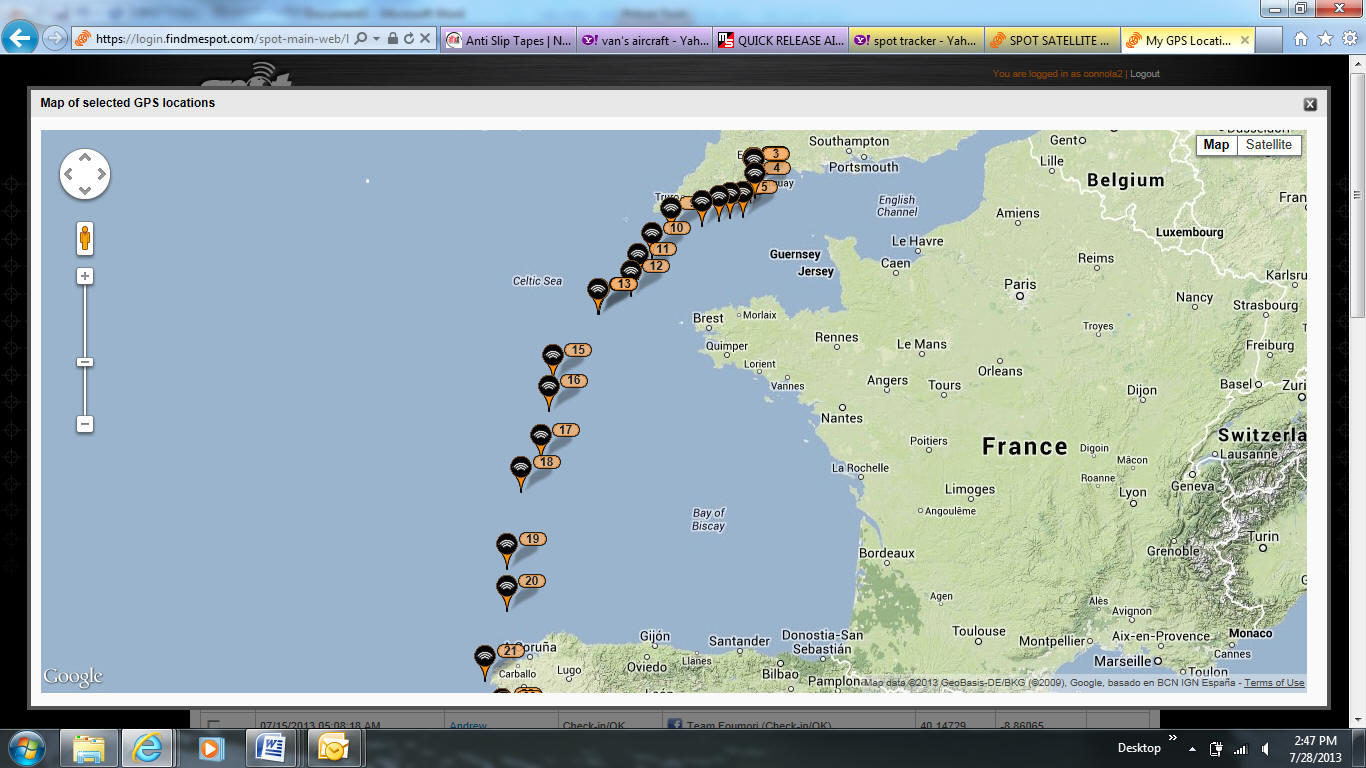1366x768 pixels.
Task: Expand the Desktop toolbar chevron in taskbar
Action: point(1172,738)
